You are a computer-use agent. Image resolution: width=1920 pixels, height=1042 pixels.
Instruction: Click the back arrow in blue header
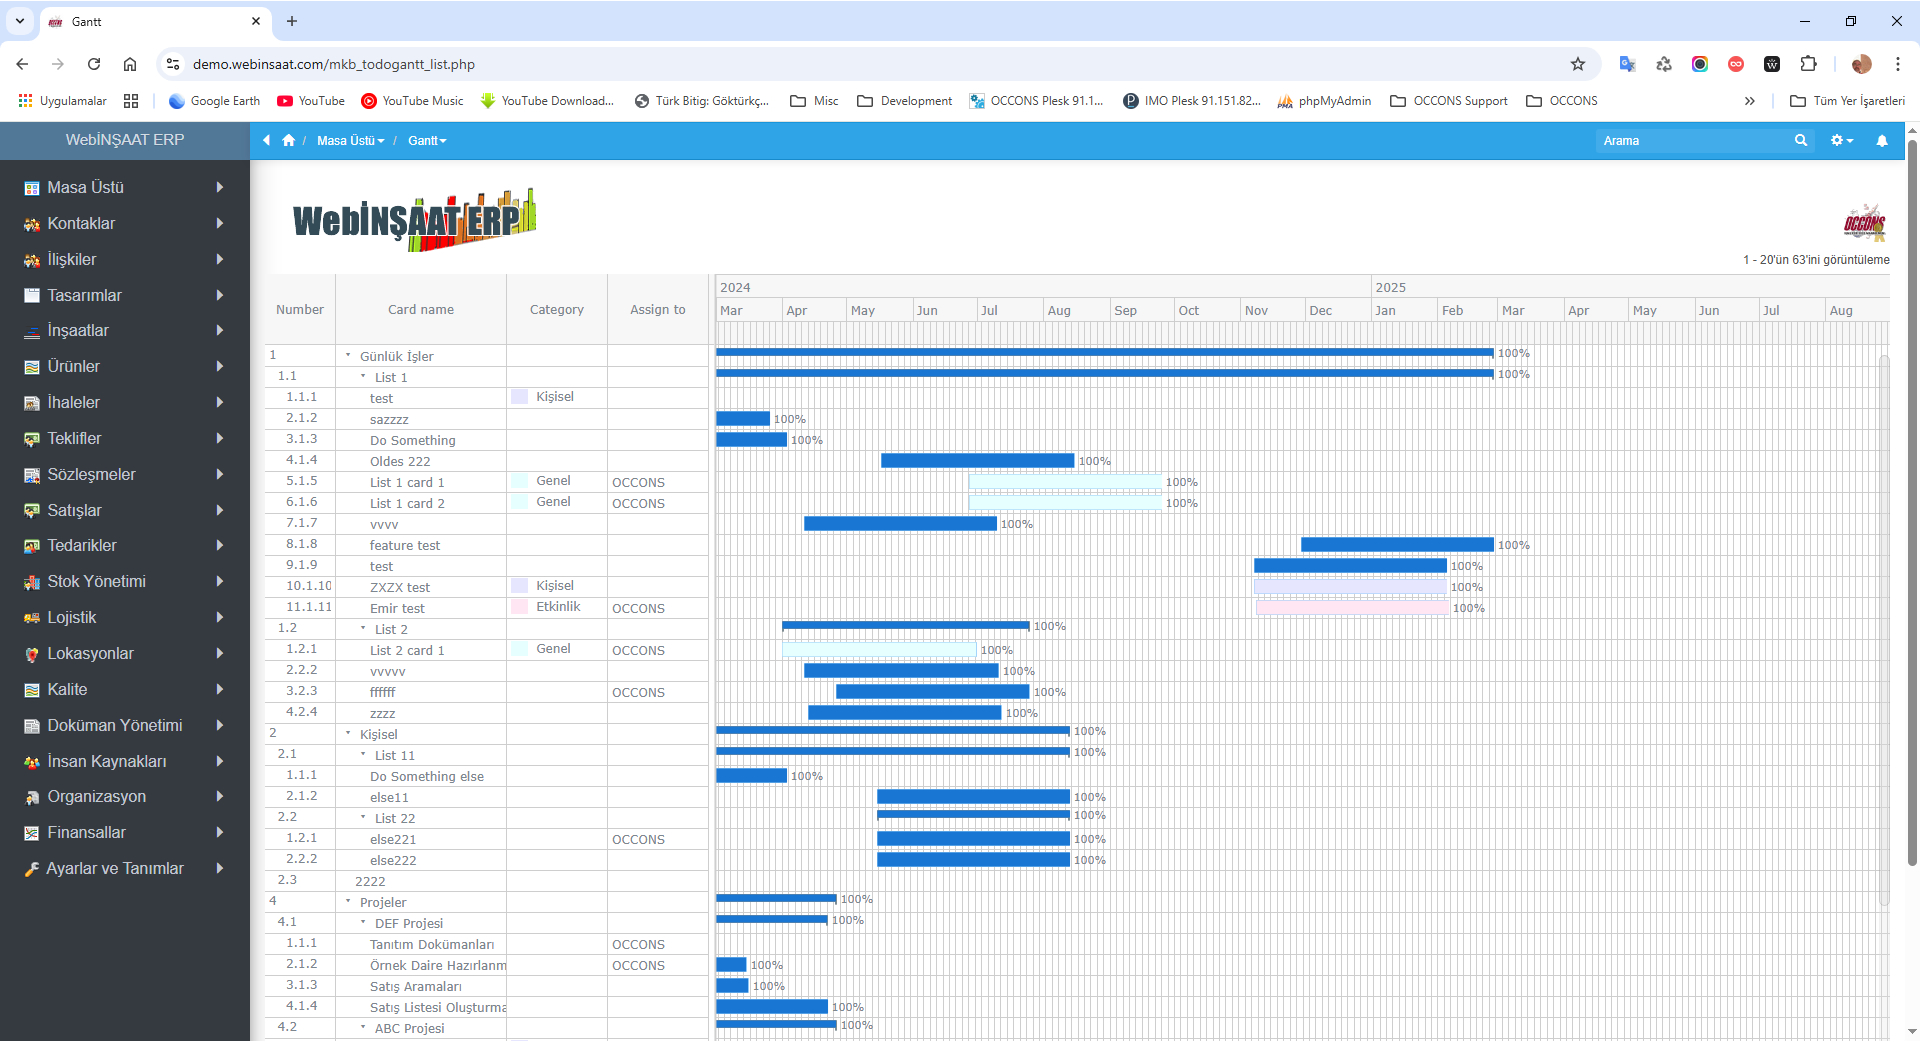tap(266, 141)
